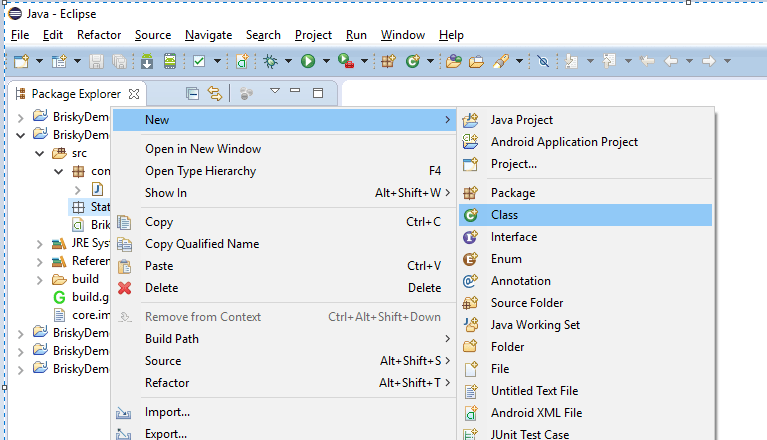Click the New Java Package toolbar icon
The height and width of the screenshot is (440, 767).
tap(388, 61)
